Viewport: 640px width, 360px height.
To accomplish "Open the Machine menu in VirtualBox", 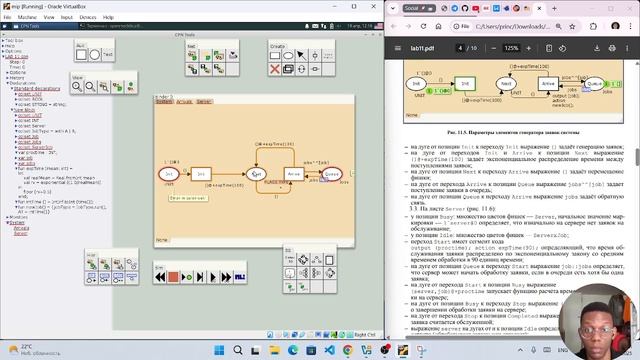I will tap(27, 17).
